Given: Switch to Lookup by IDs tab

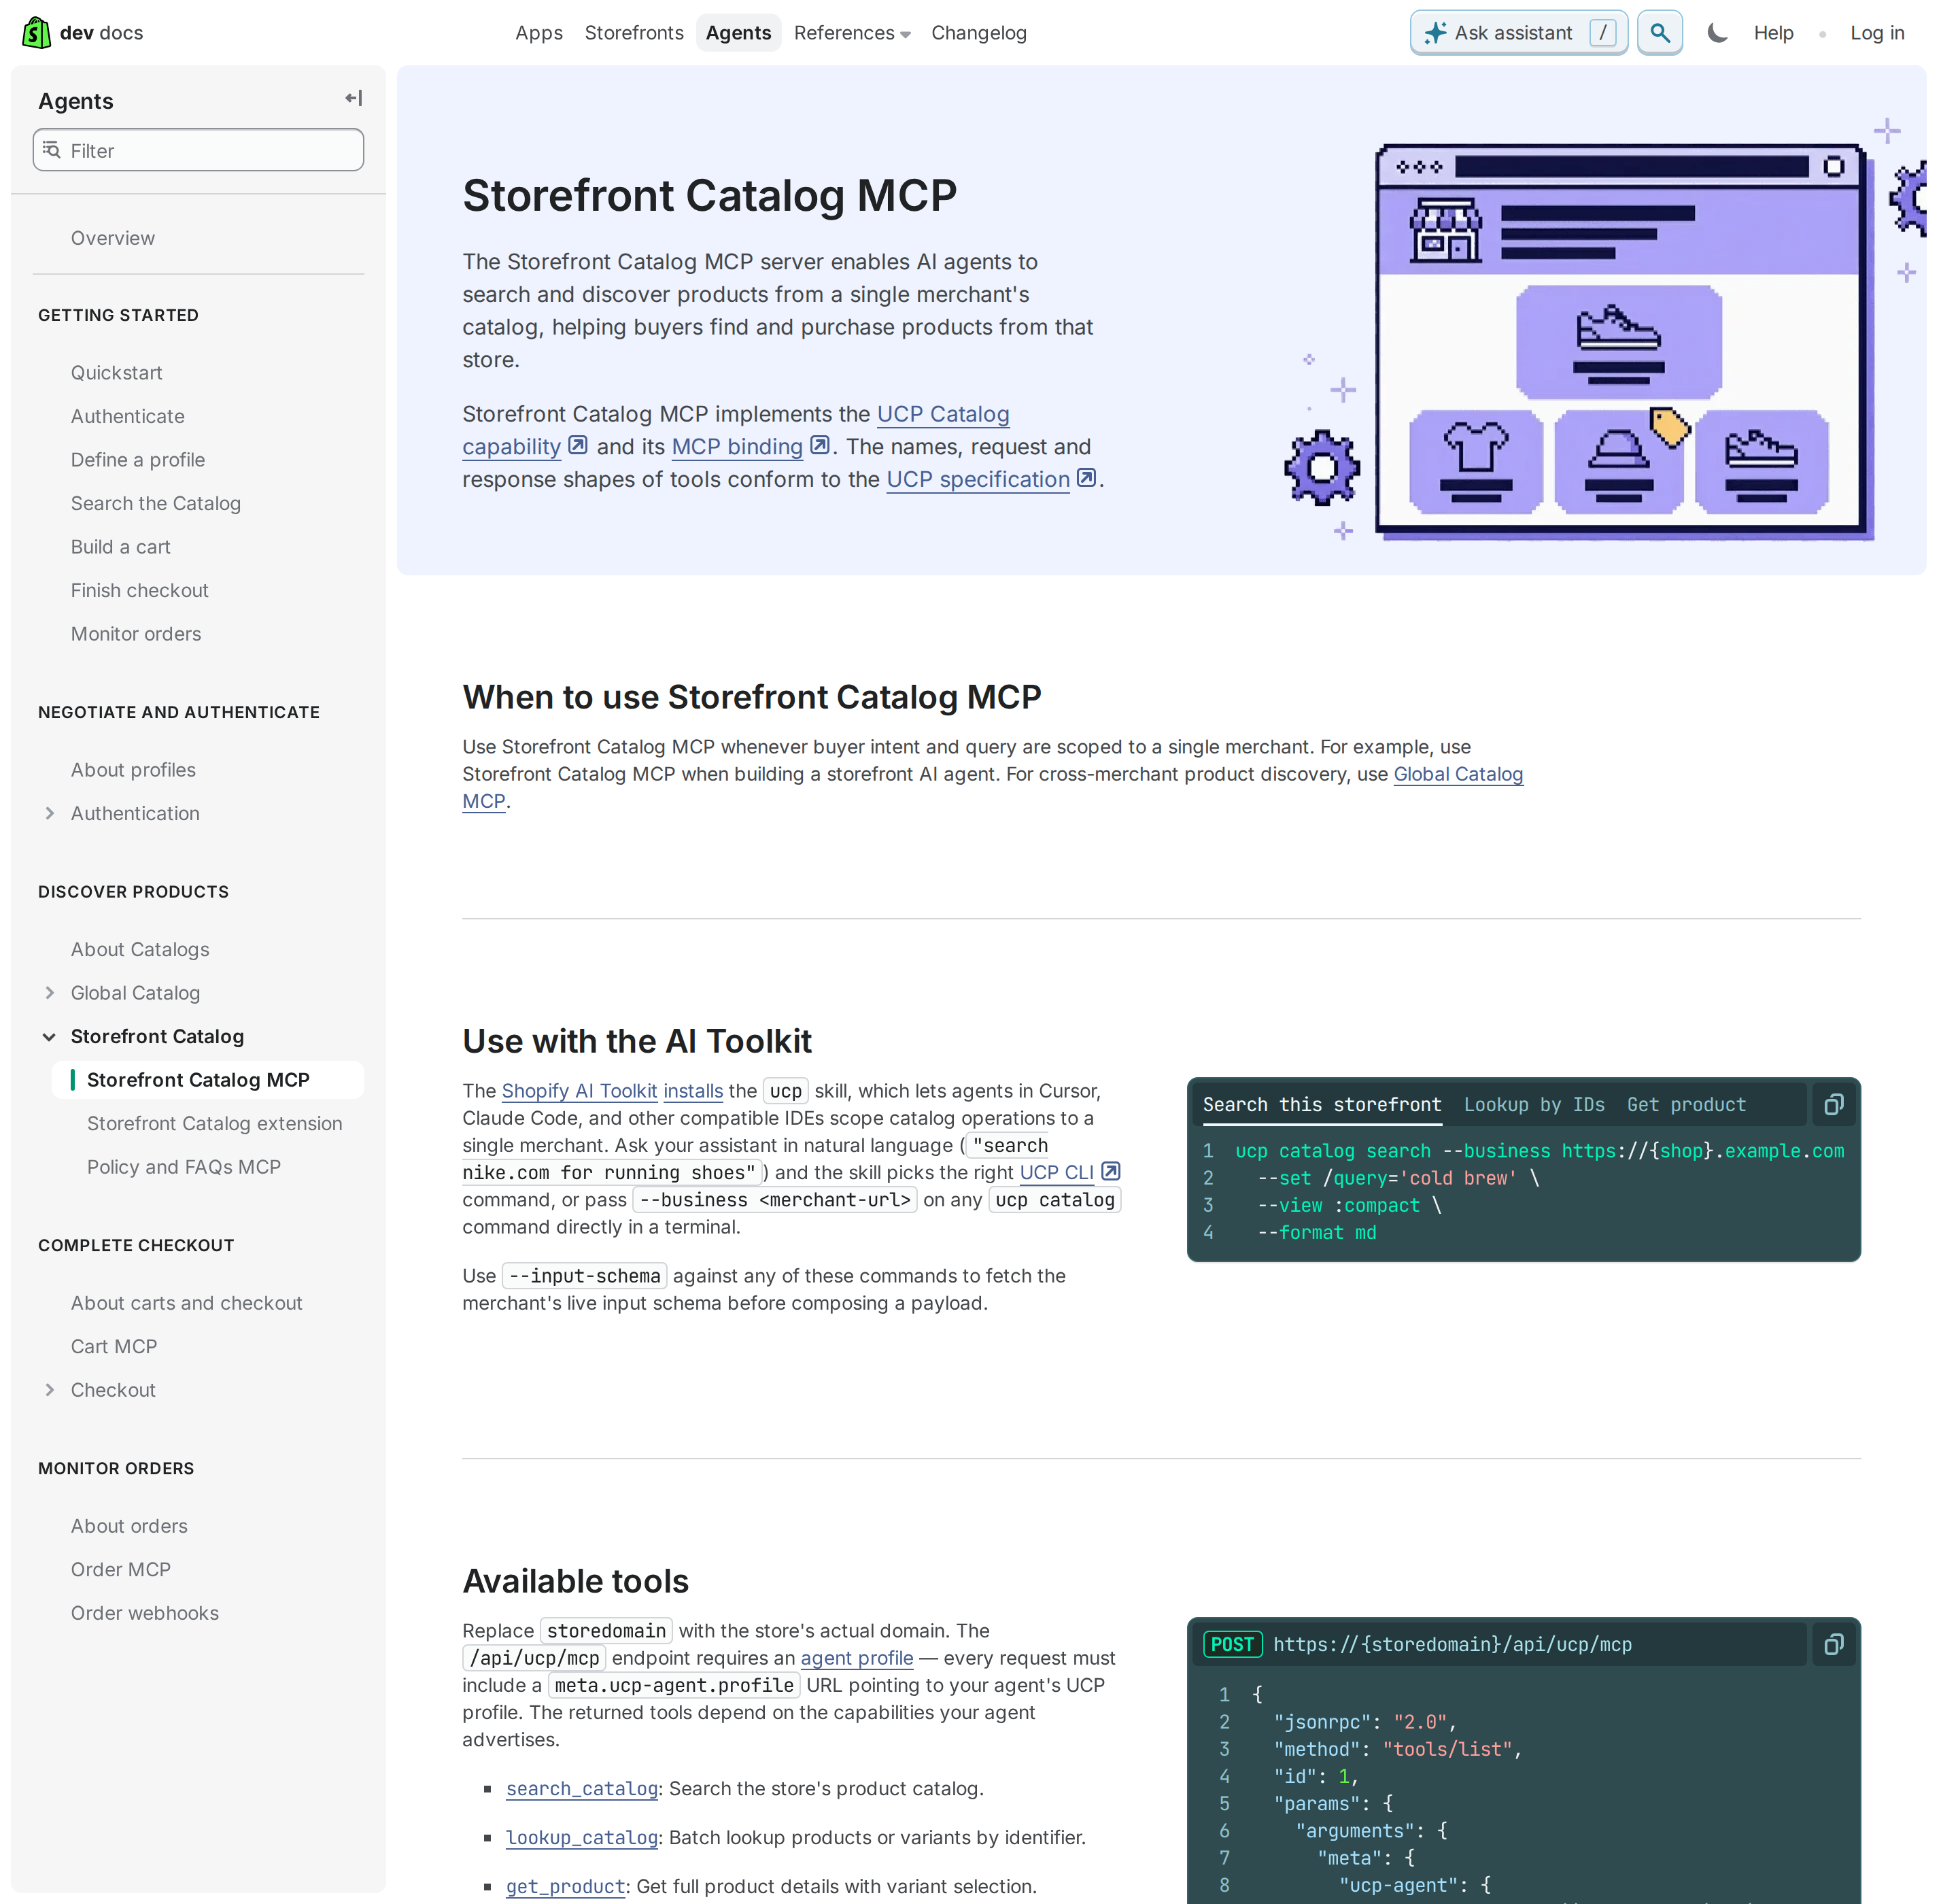Looking at the screenshot, I should [x=1534, y=1105].
